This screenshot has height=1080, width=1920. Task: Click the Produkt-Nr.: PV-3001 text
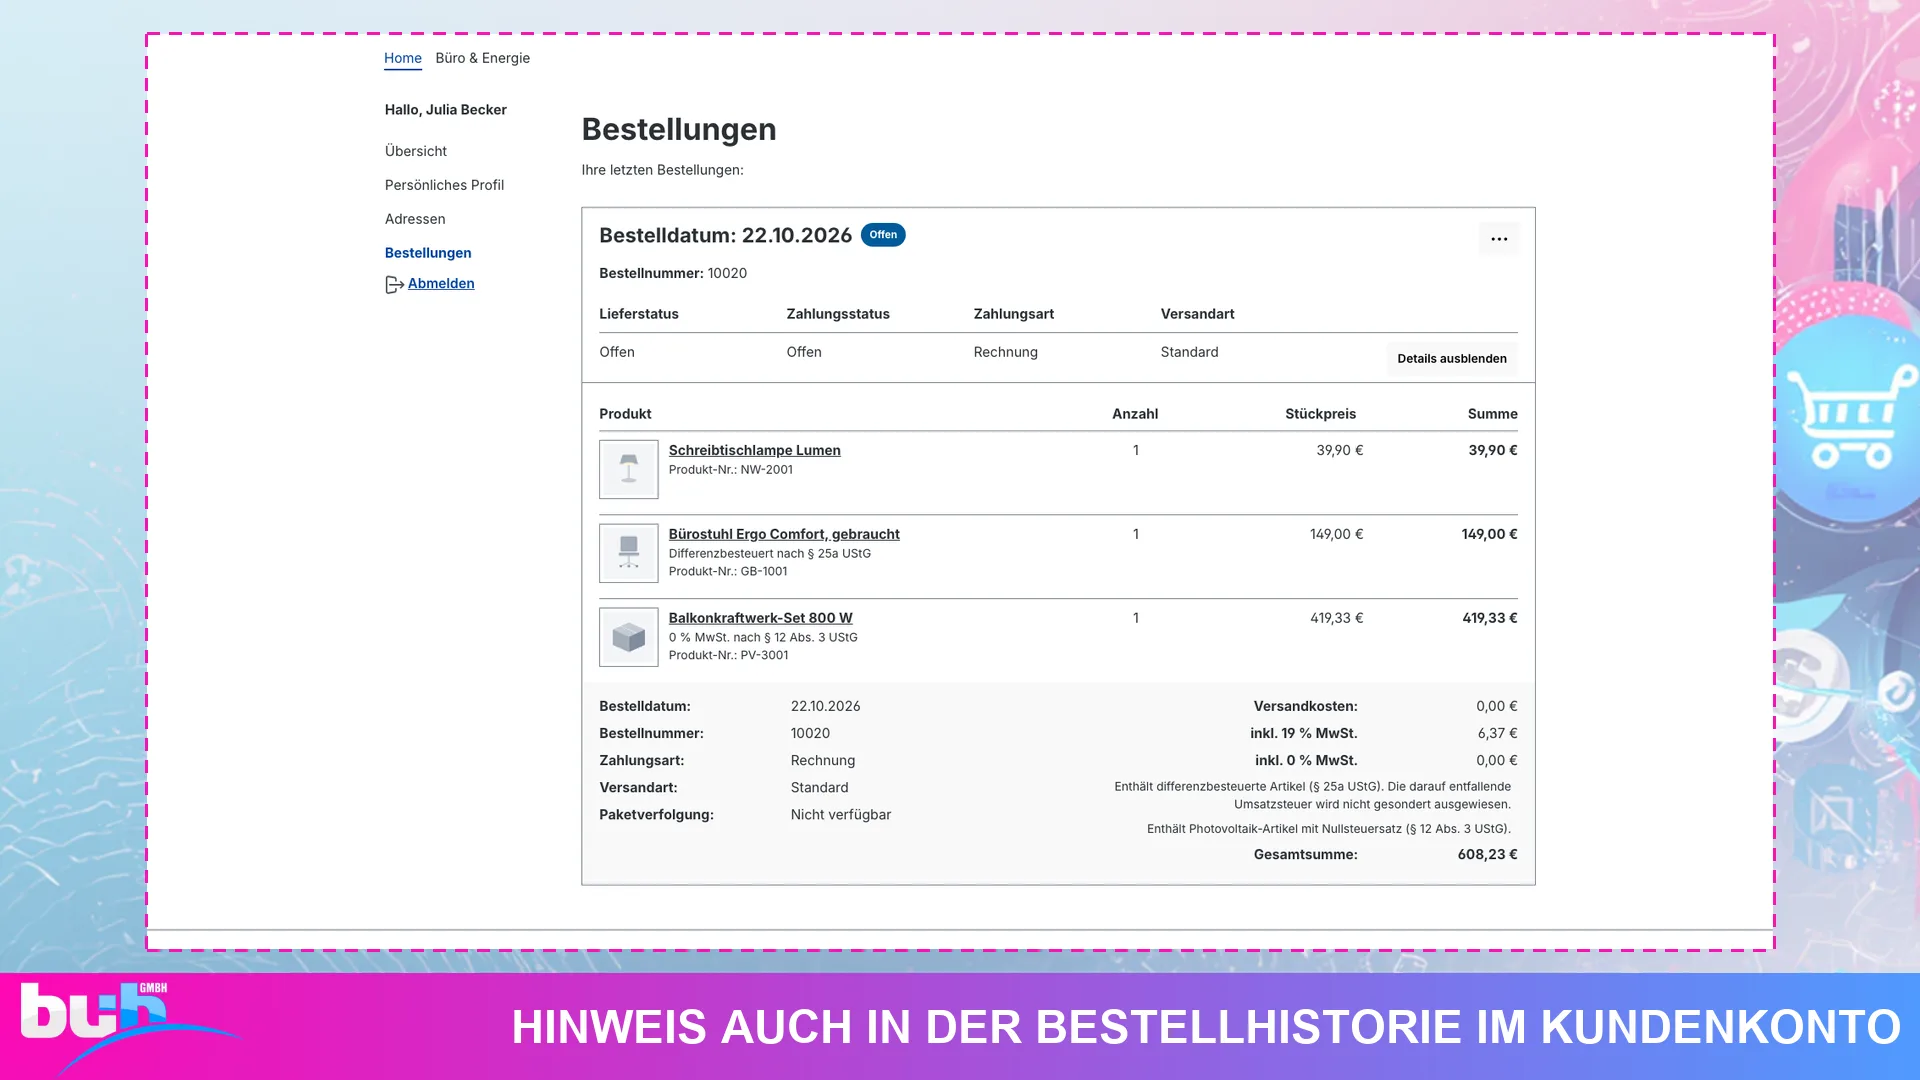728,656
